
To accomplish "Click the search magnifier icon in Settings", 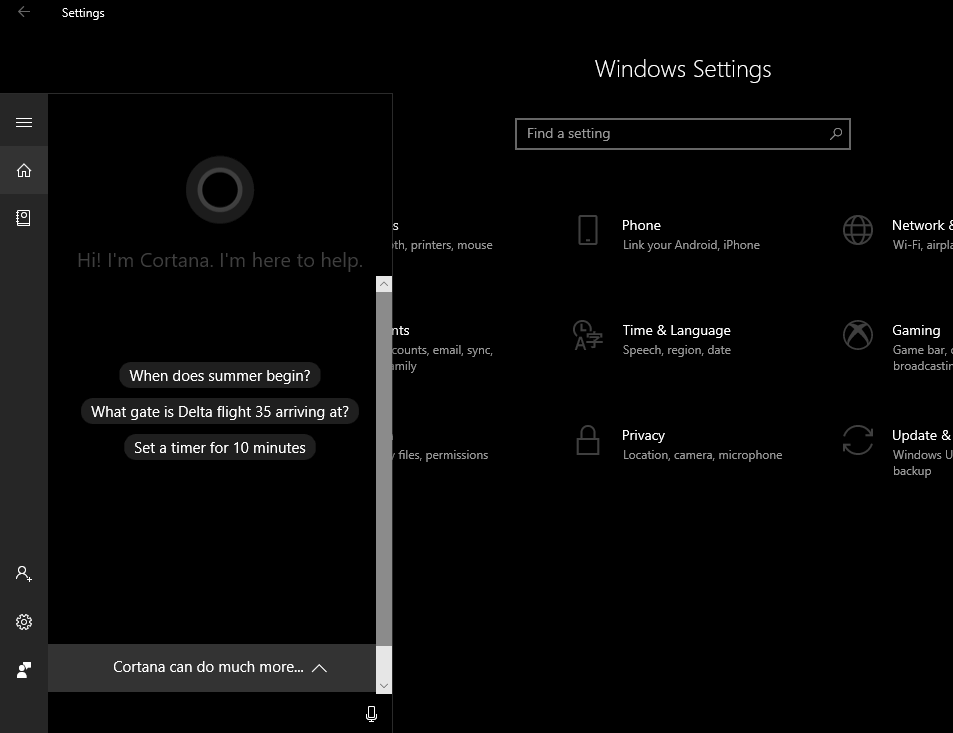I will (x=836, y=134).
